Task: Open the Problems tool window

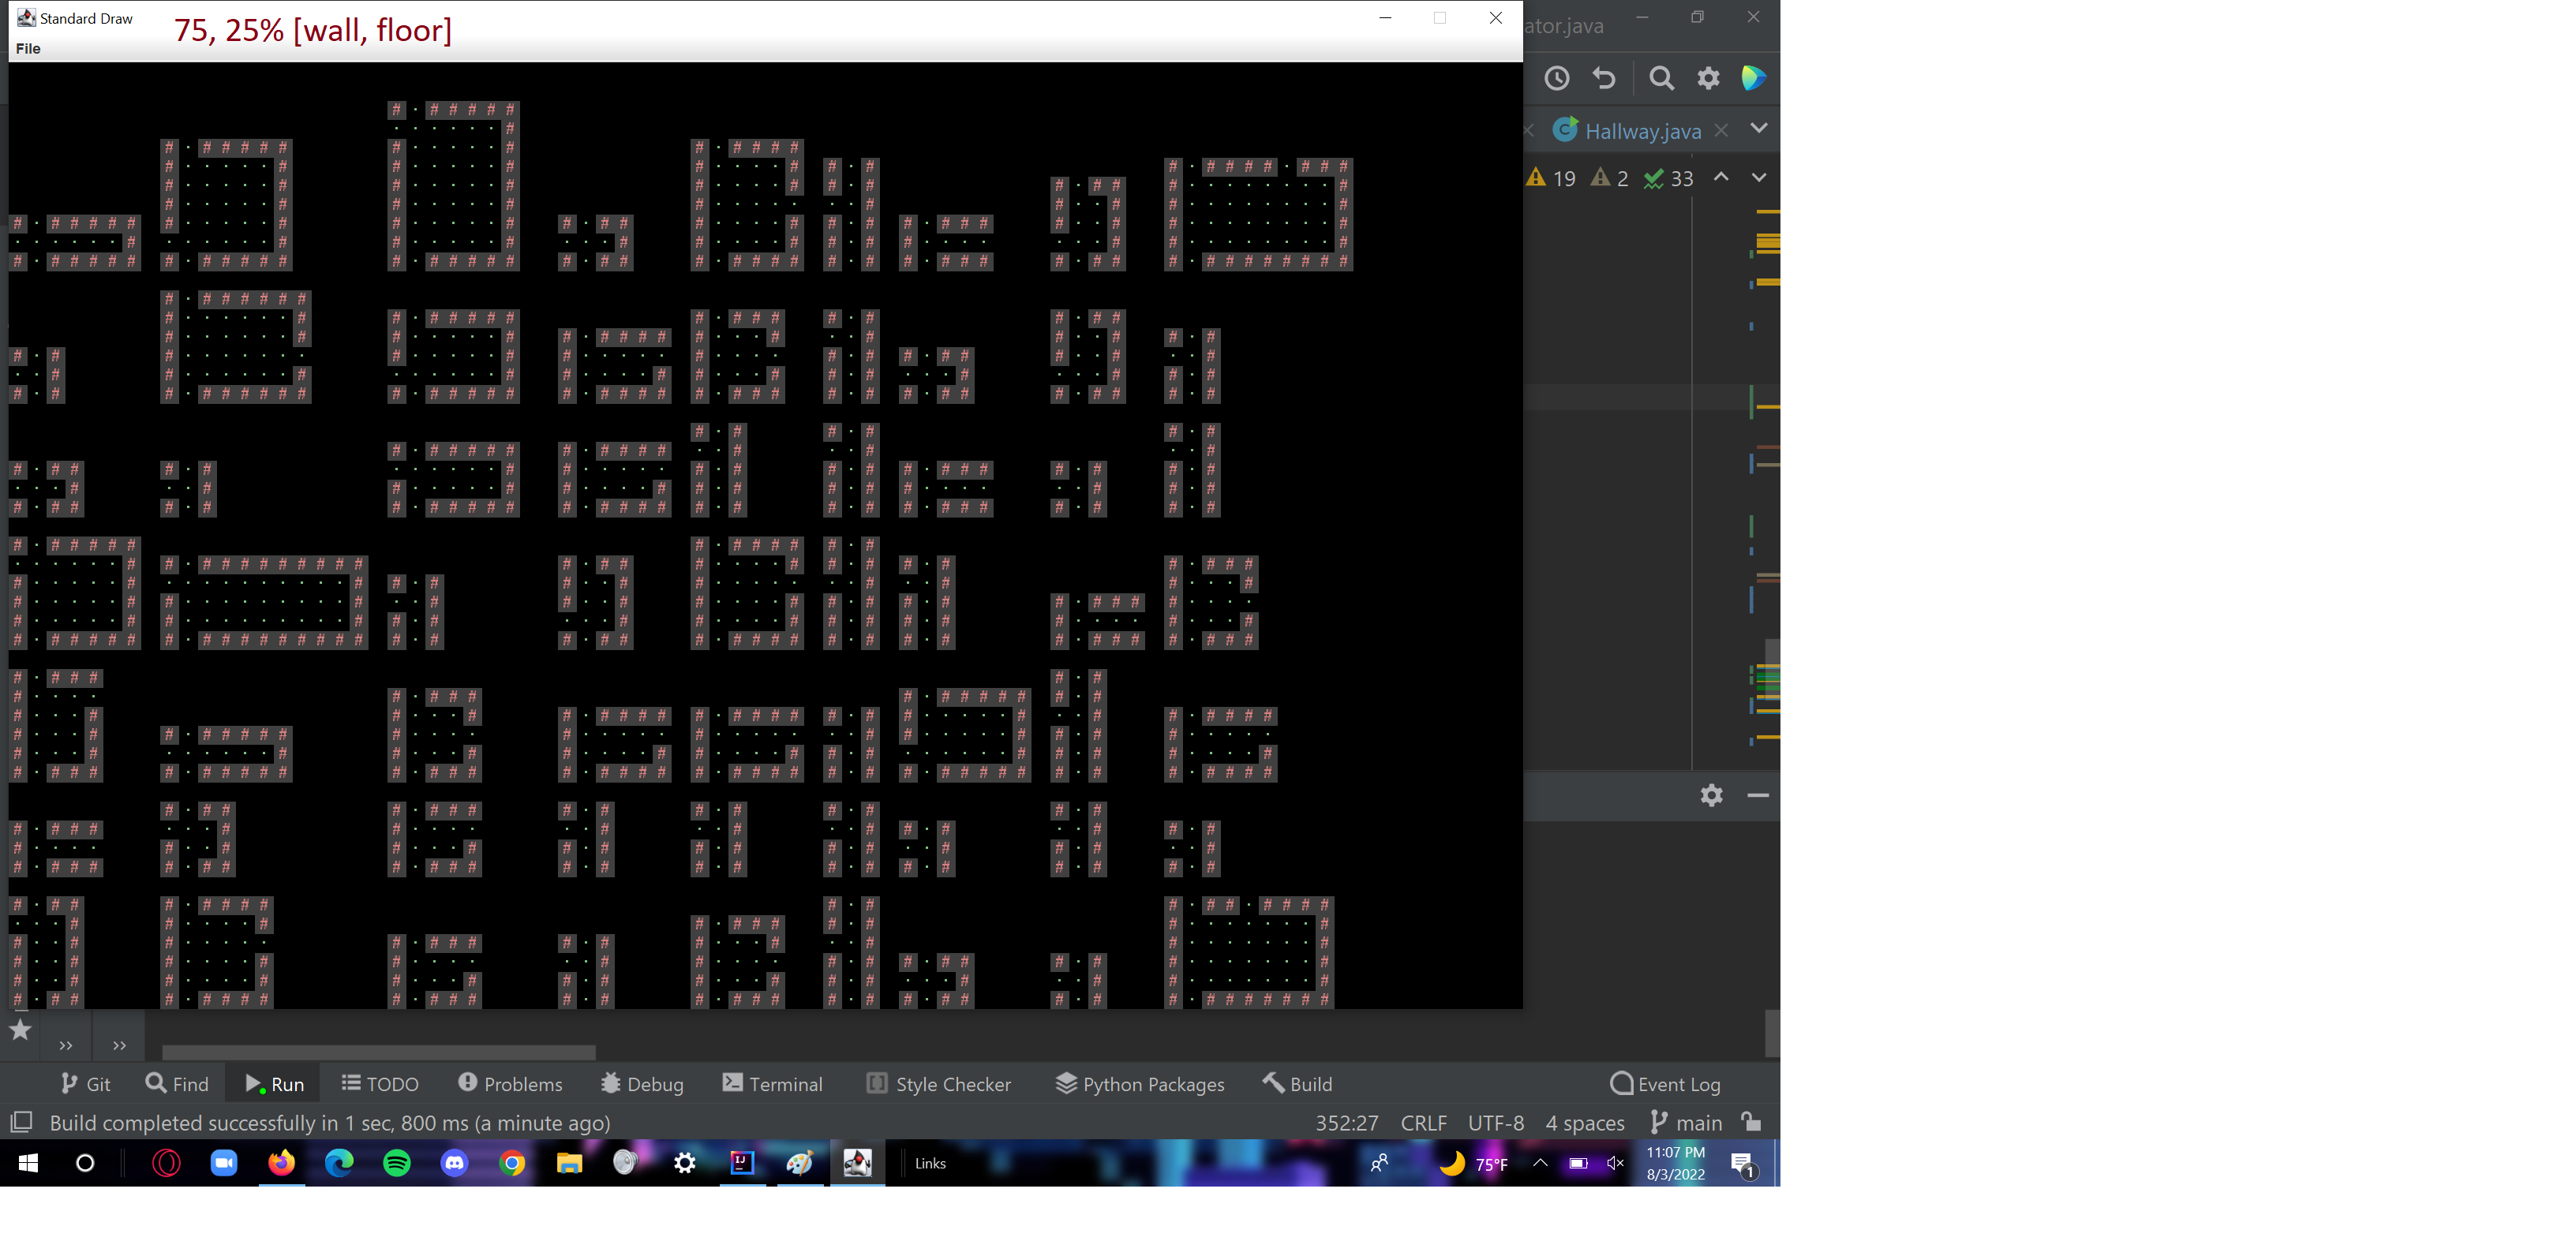Action: (x=510, y=1084)
